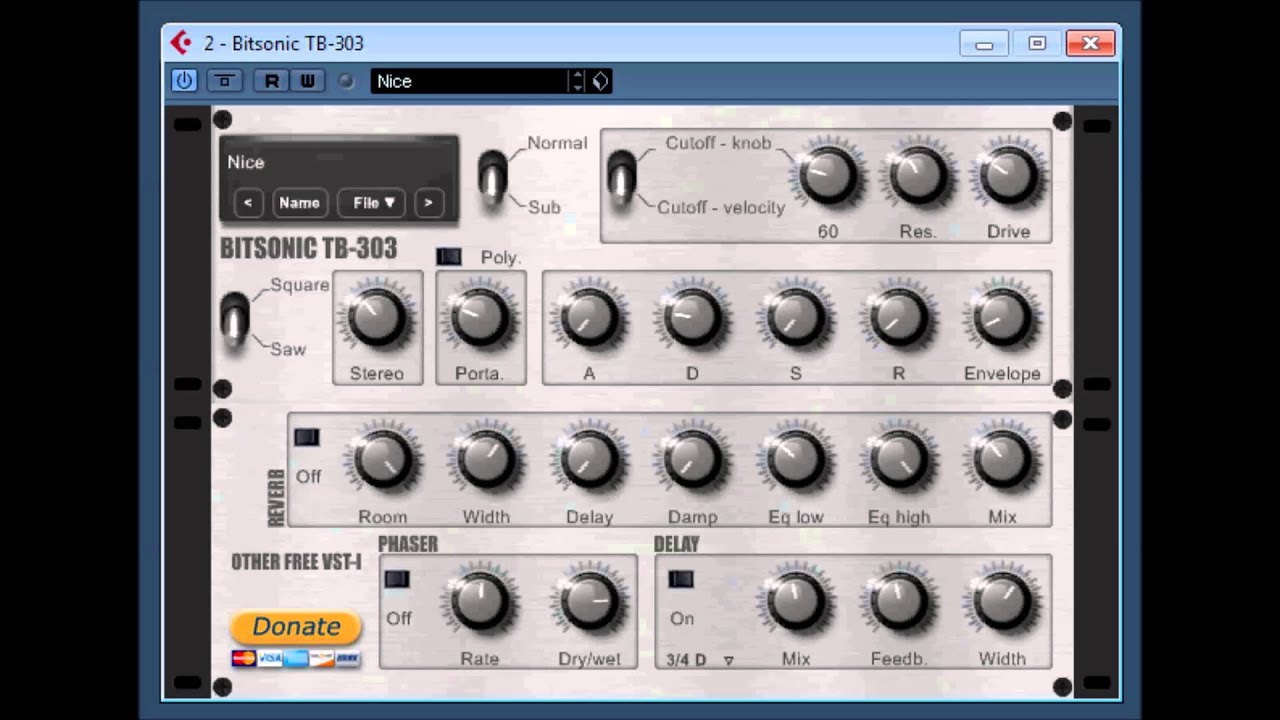Click the Decay (D) knob
1280x720 pixels.
(x=692, y=318)
